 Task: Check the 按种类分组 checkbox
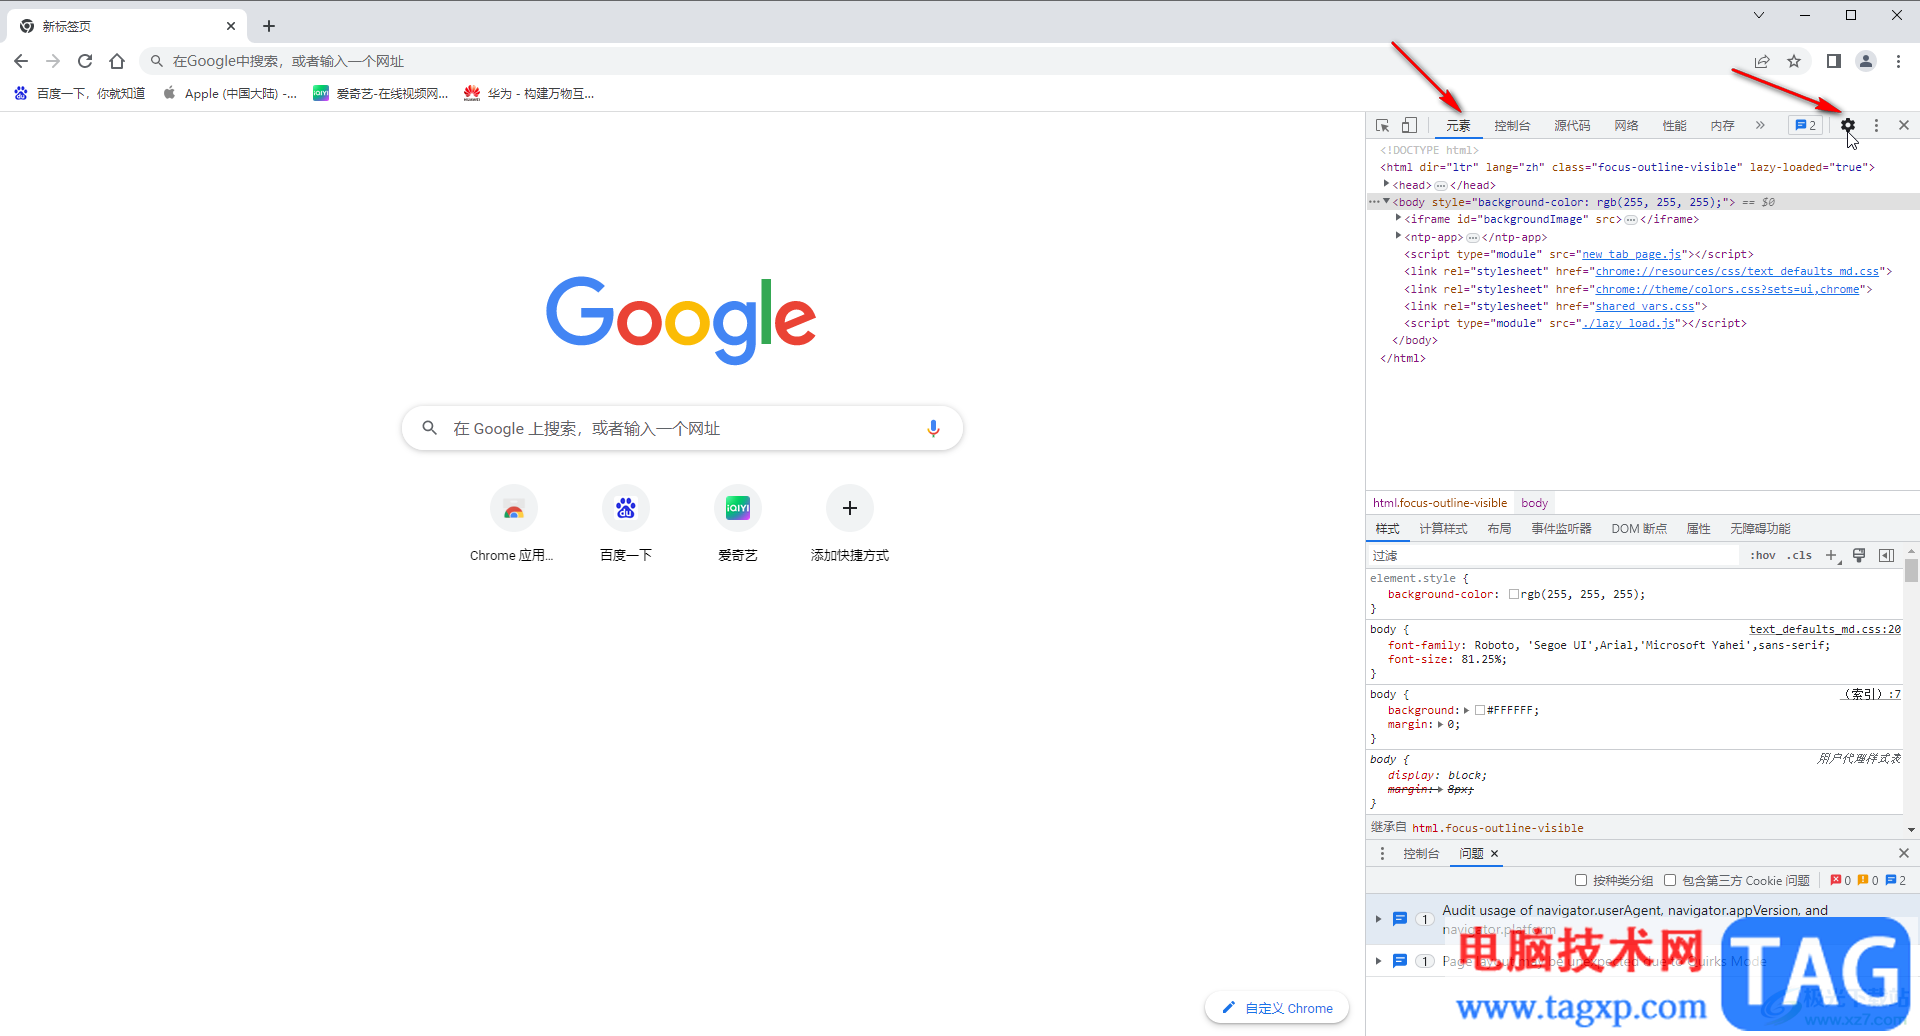[x=1581, y=881]
